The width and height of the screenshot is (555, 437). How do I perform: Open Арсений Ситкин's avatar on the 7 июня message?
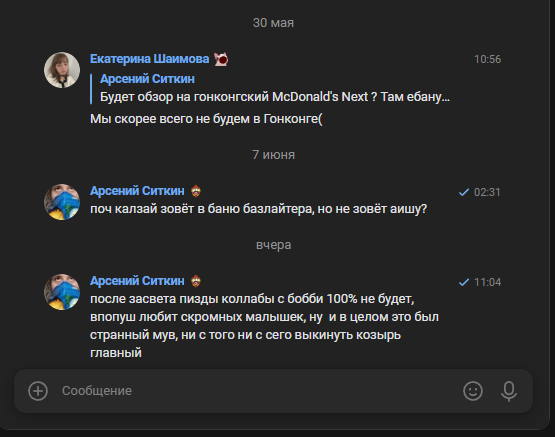click(62, 202)
